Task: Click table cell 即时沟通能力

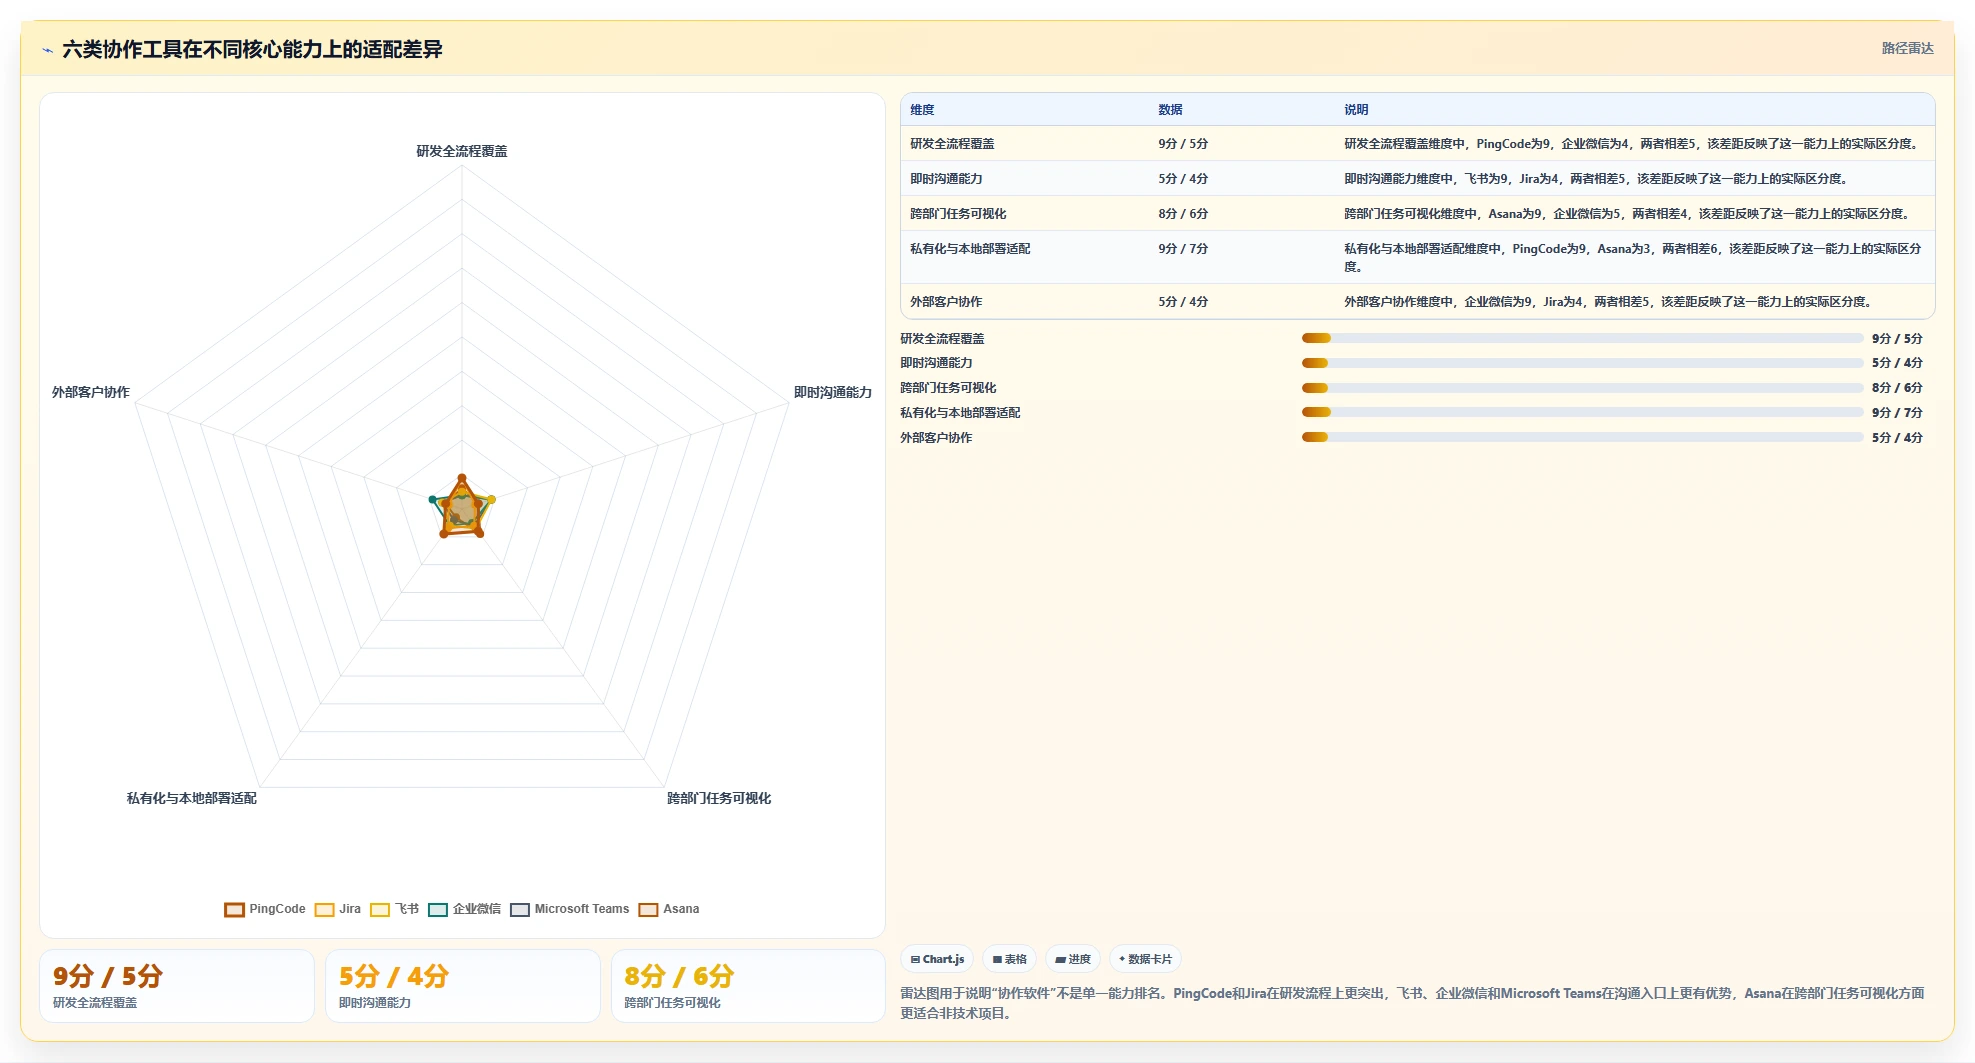Action: click(946, 179)
